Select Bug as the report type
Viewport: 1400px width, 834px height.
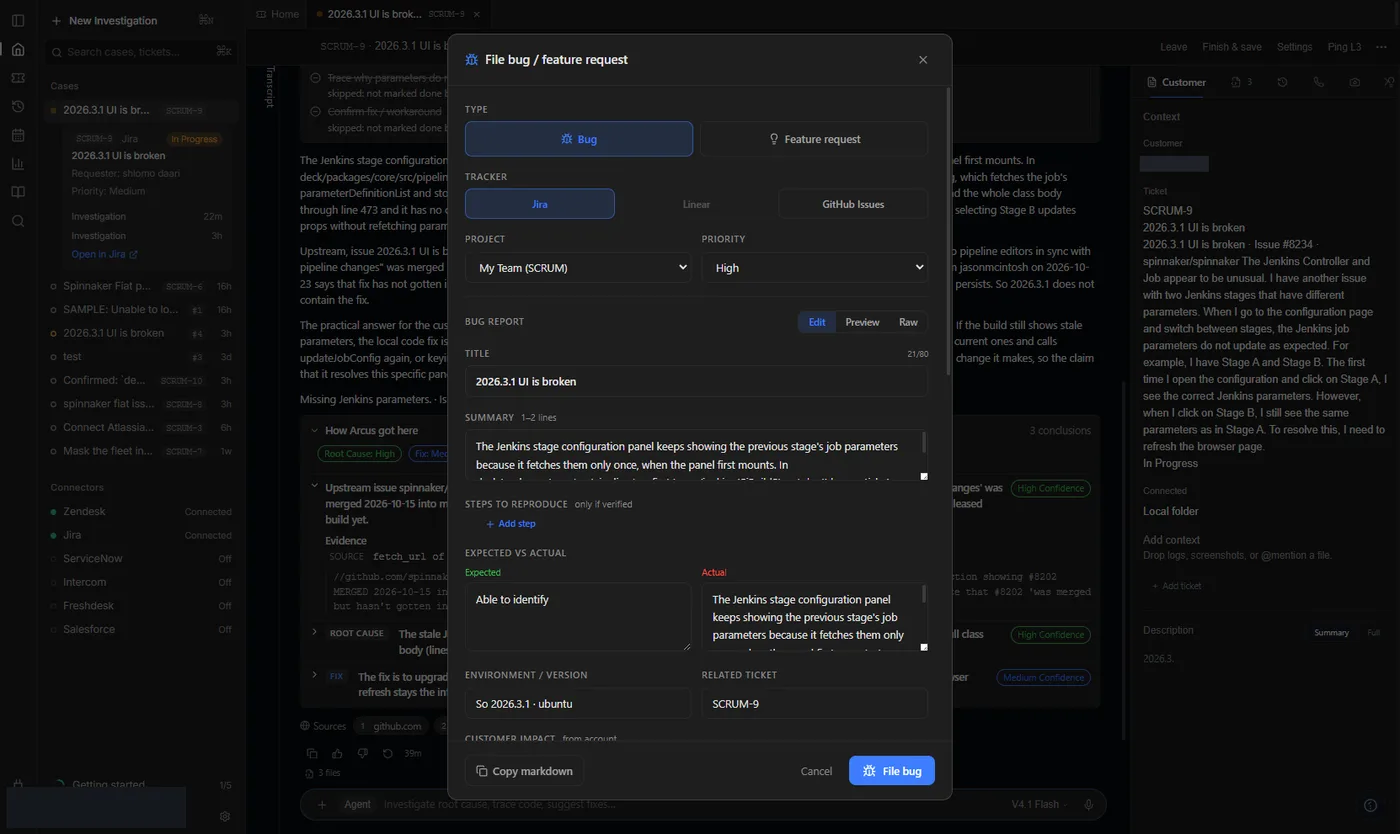[x=579, y=139]
